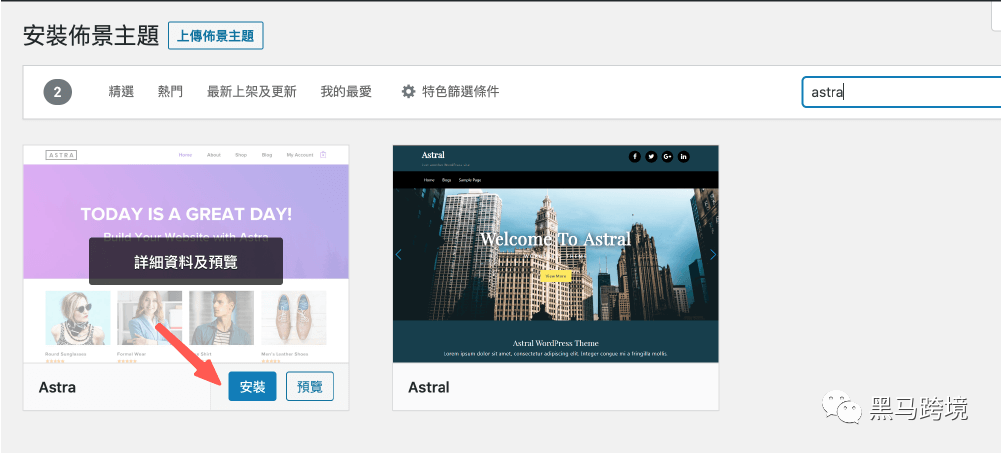Click the Facebook icon in Astral preview

tap(635, 157)
